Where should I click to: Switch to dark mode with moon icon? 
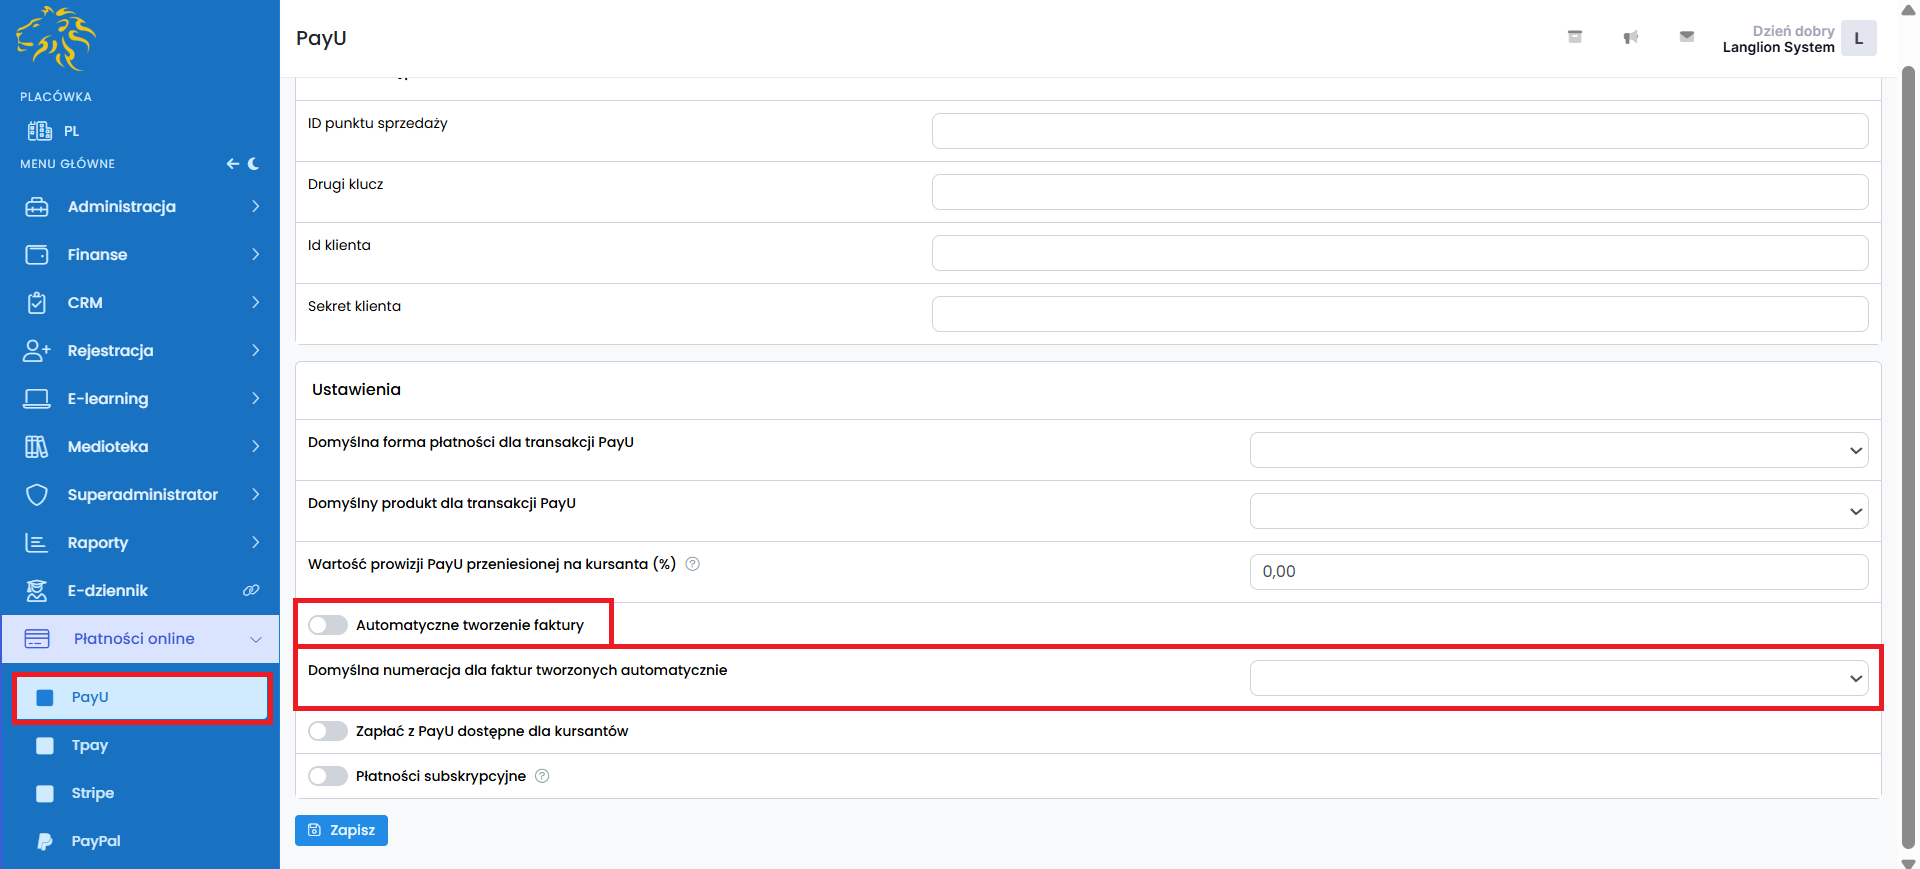pos(254,164)
